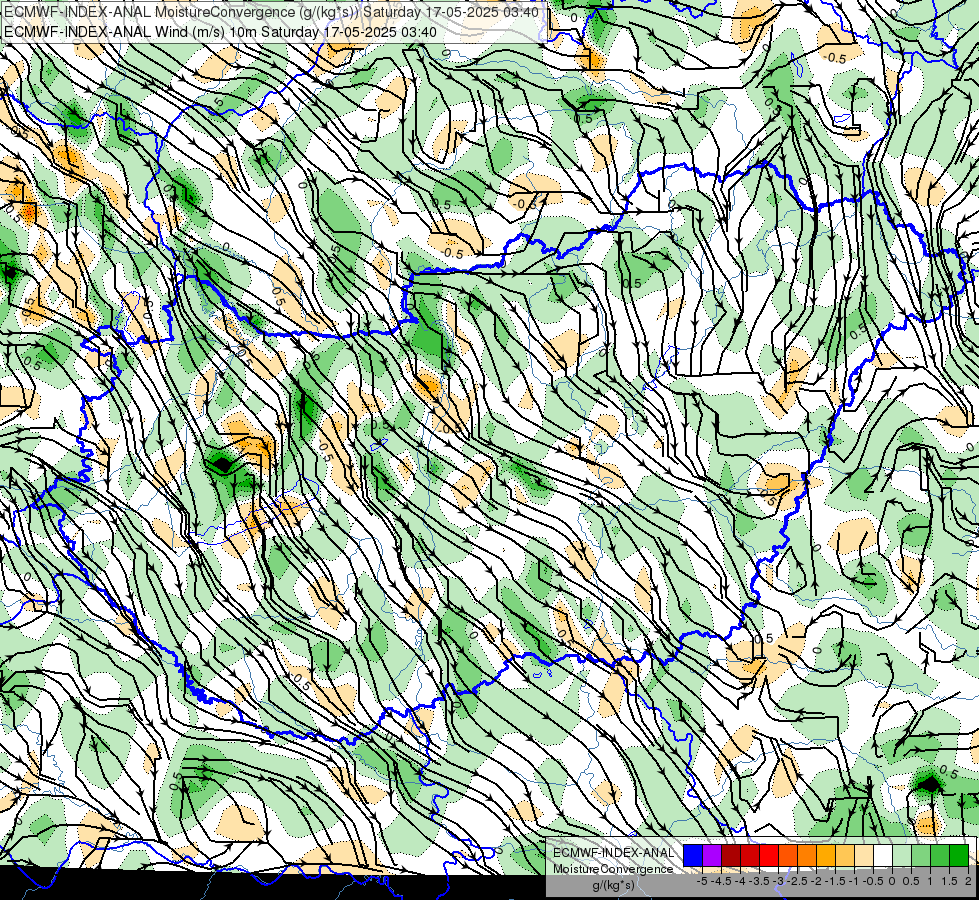
Task: Click the legend tick label '1.5'
Action: [x=949, y=881]
